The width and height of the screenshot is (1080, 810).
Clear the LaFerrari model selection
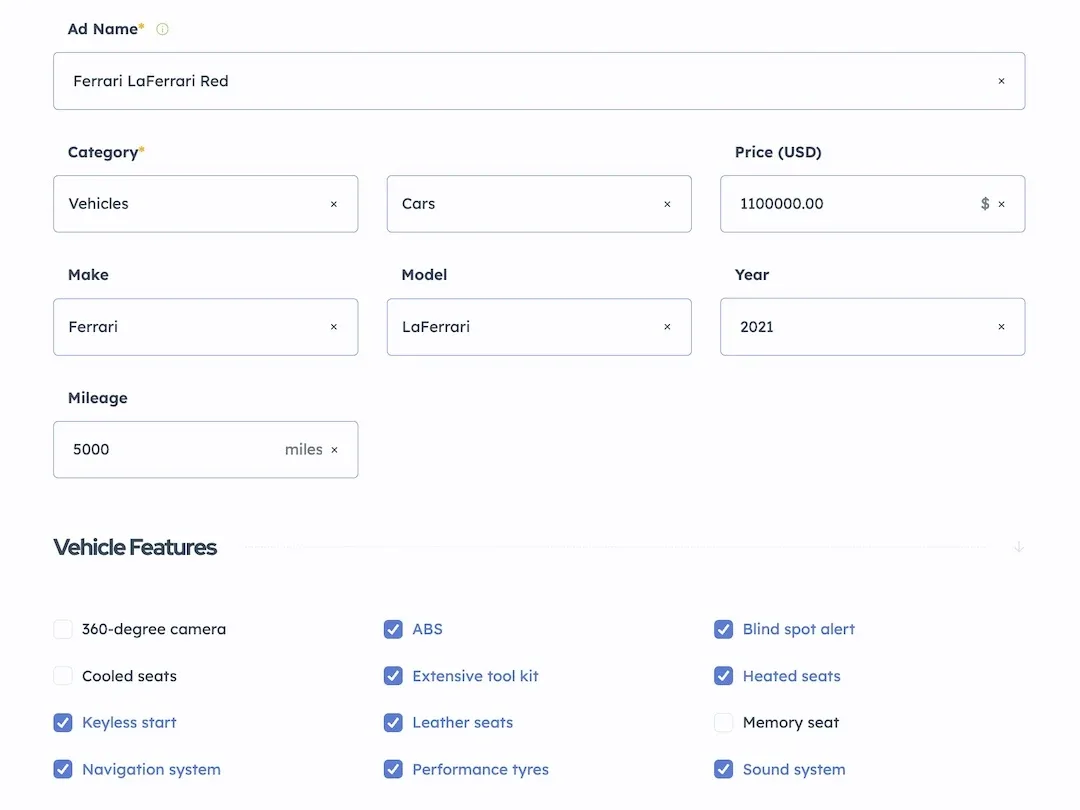(x=667, y=327)
